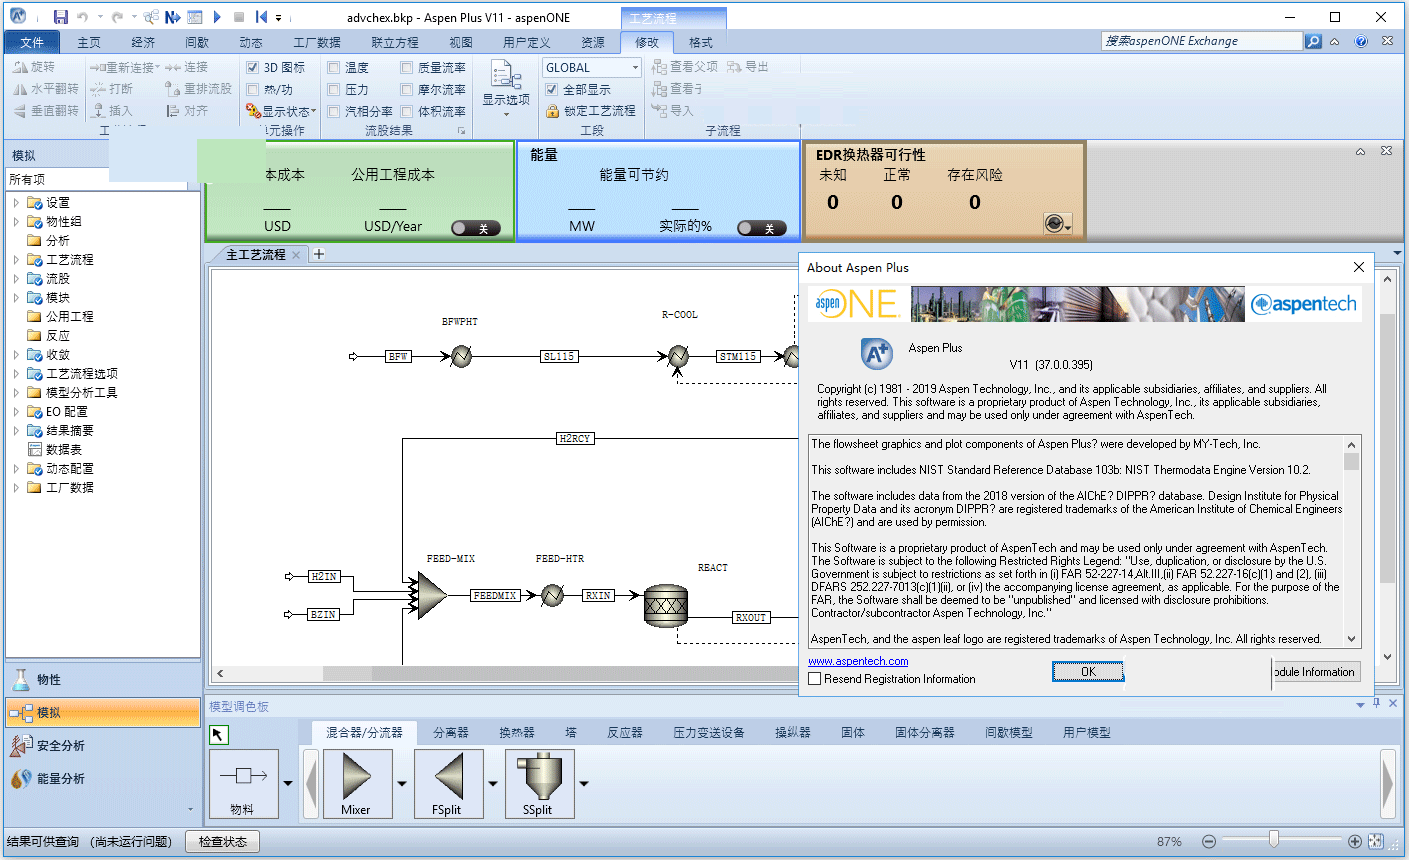Expand the 结果摘要 tree node
1409x860 pixels.
tap(16, 431)
